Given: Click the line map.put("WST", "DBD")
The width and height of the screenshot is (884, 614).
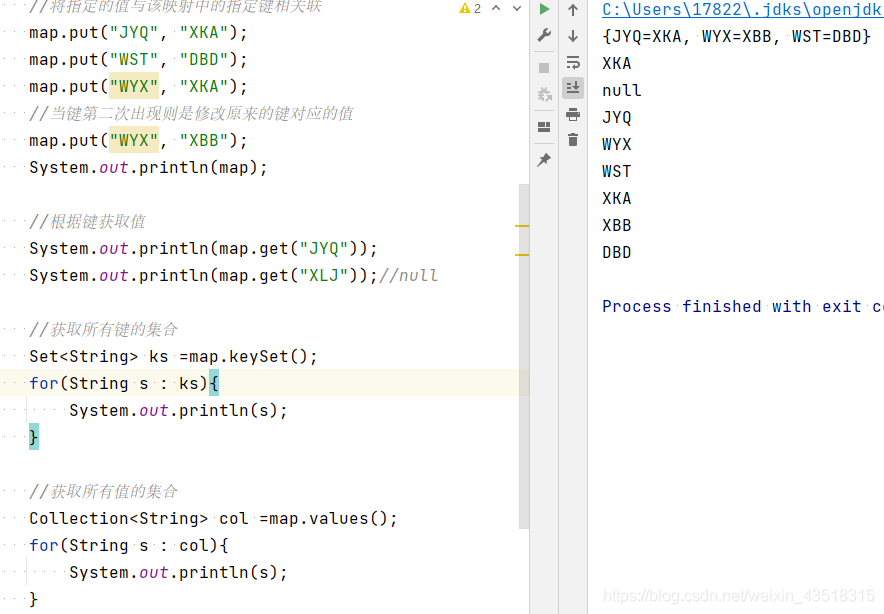Looking at the screenshot, I should 138,60.
